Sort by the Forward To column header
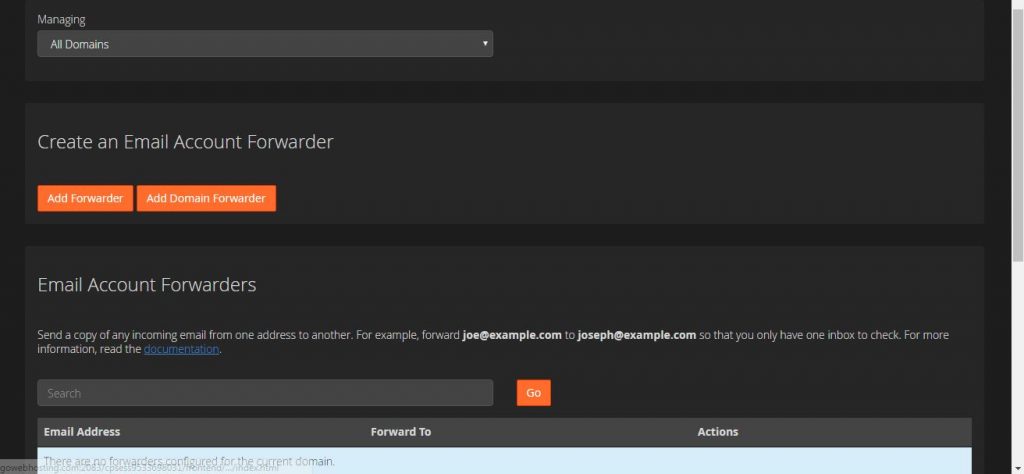Image resolution: width=1024 pixels, height=474 pixels. tap(400, 432)
